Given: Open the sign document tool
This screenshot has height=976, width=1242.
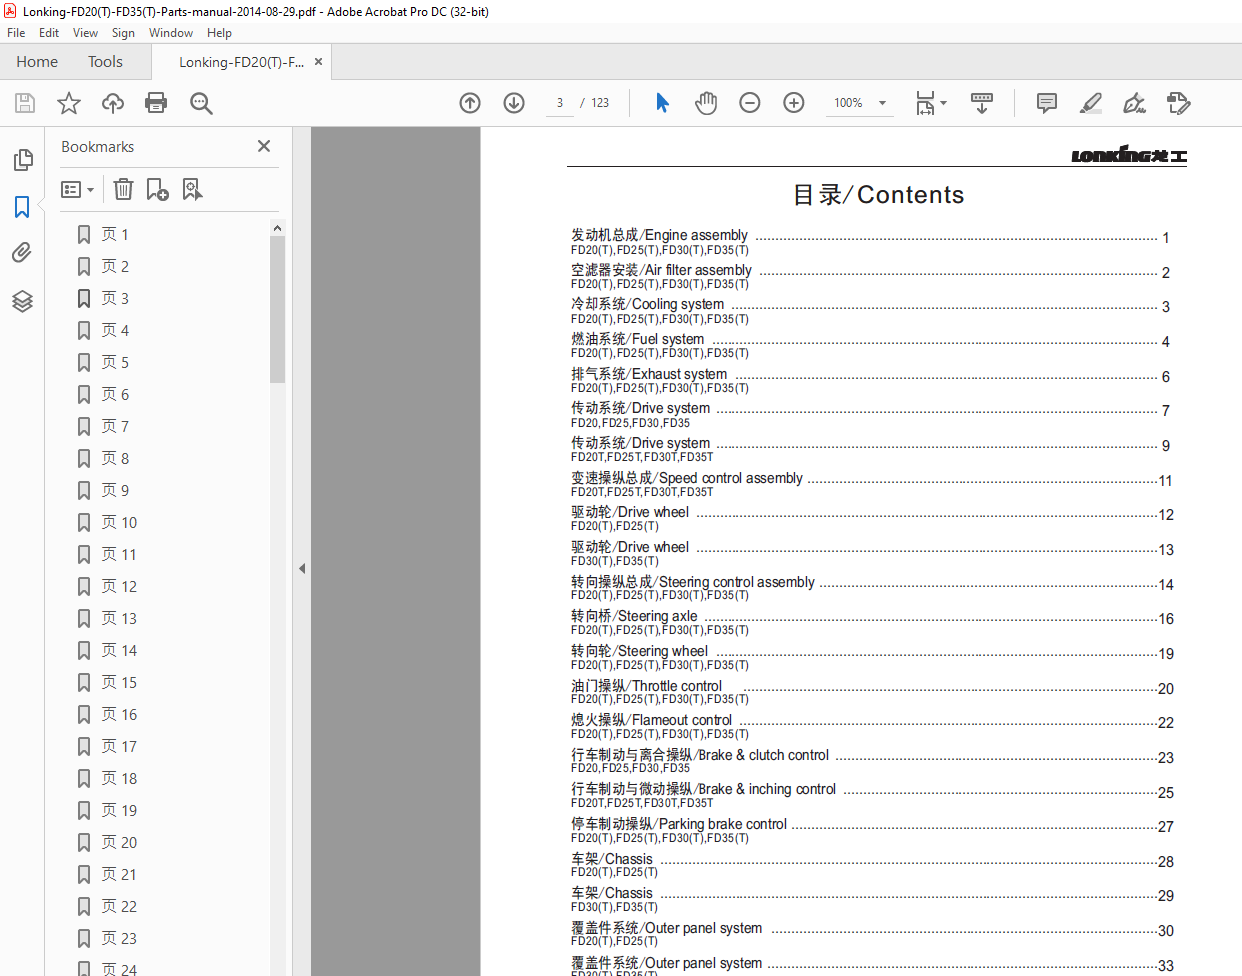Looking at the screenshot, I should click(1135, 103).
